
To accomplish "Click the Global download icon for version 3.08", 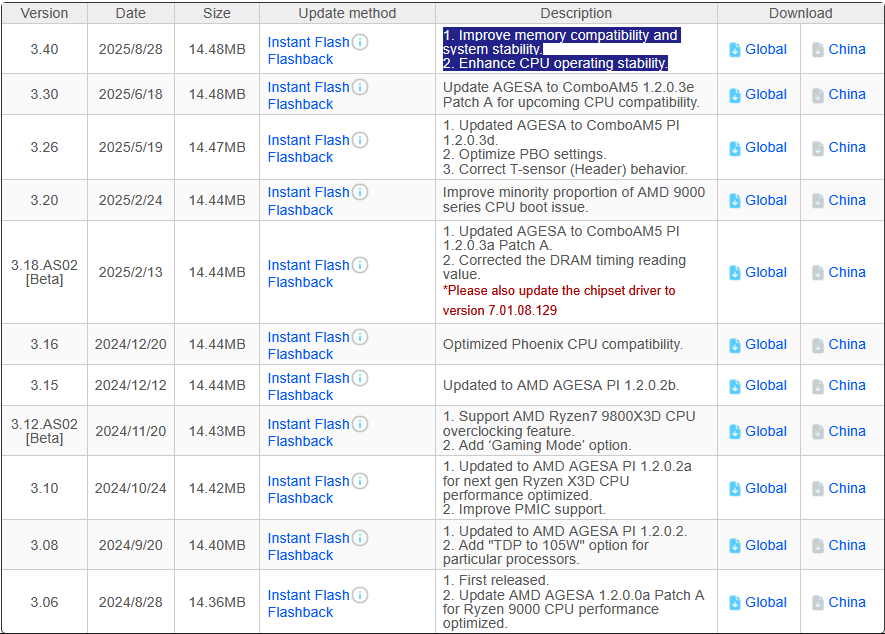I will tap(735, 546).
